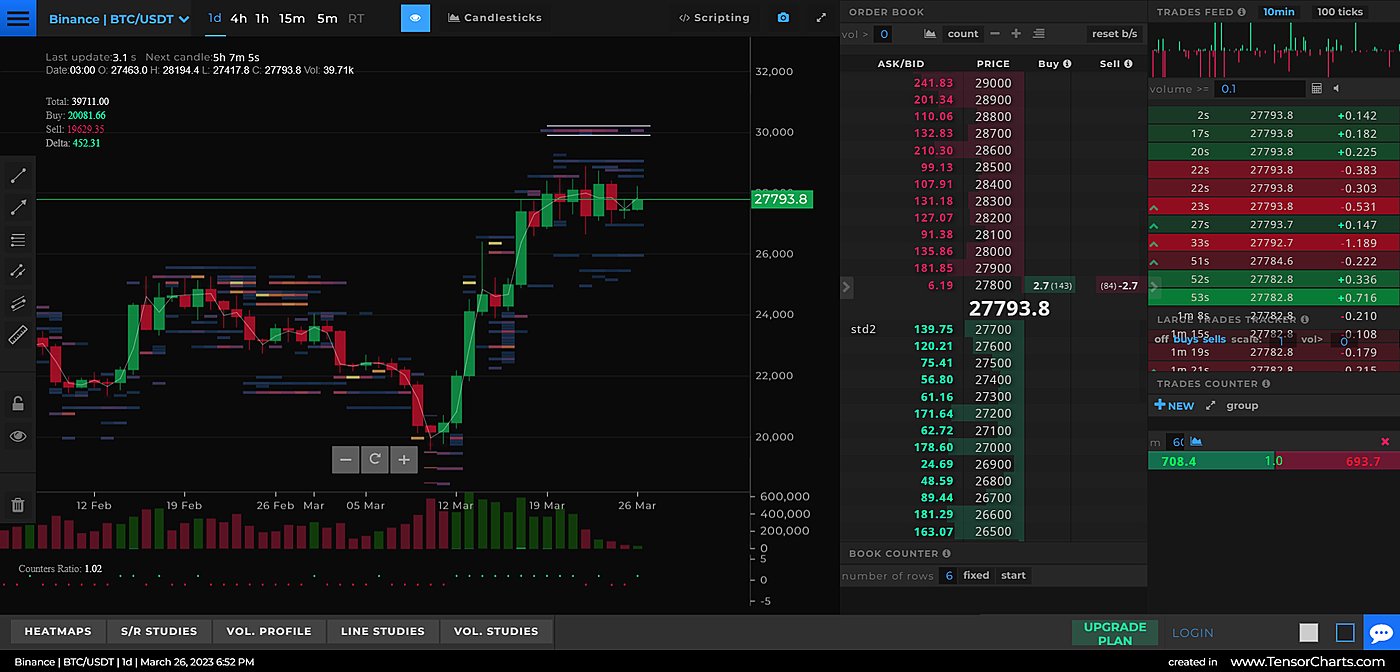Viewport: 1400px width, 672px height.
Task: Toggle drawings visibility eye in left toolbar
Action: 18,436
